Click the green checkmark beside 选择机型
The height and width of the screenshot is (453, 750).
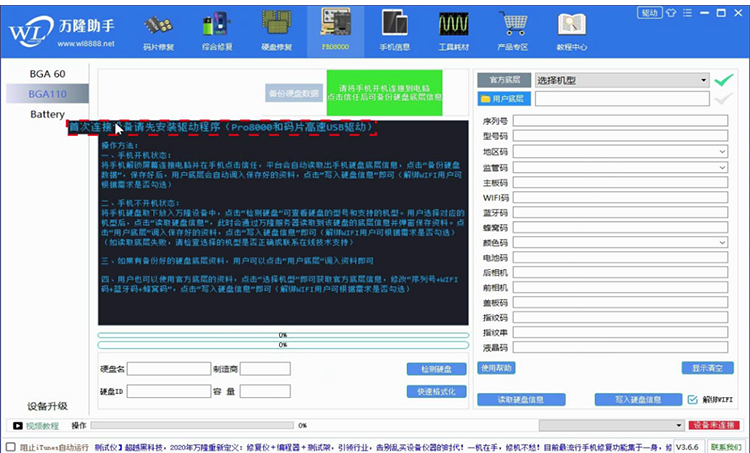click(723, 80)
